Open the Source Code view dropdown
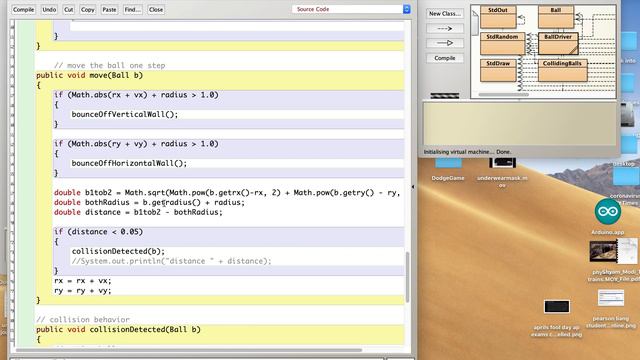This screenshot has height=360, width=640. coord(351,9)
